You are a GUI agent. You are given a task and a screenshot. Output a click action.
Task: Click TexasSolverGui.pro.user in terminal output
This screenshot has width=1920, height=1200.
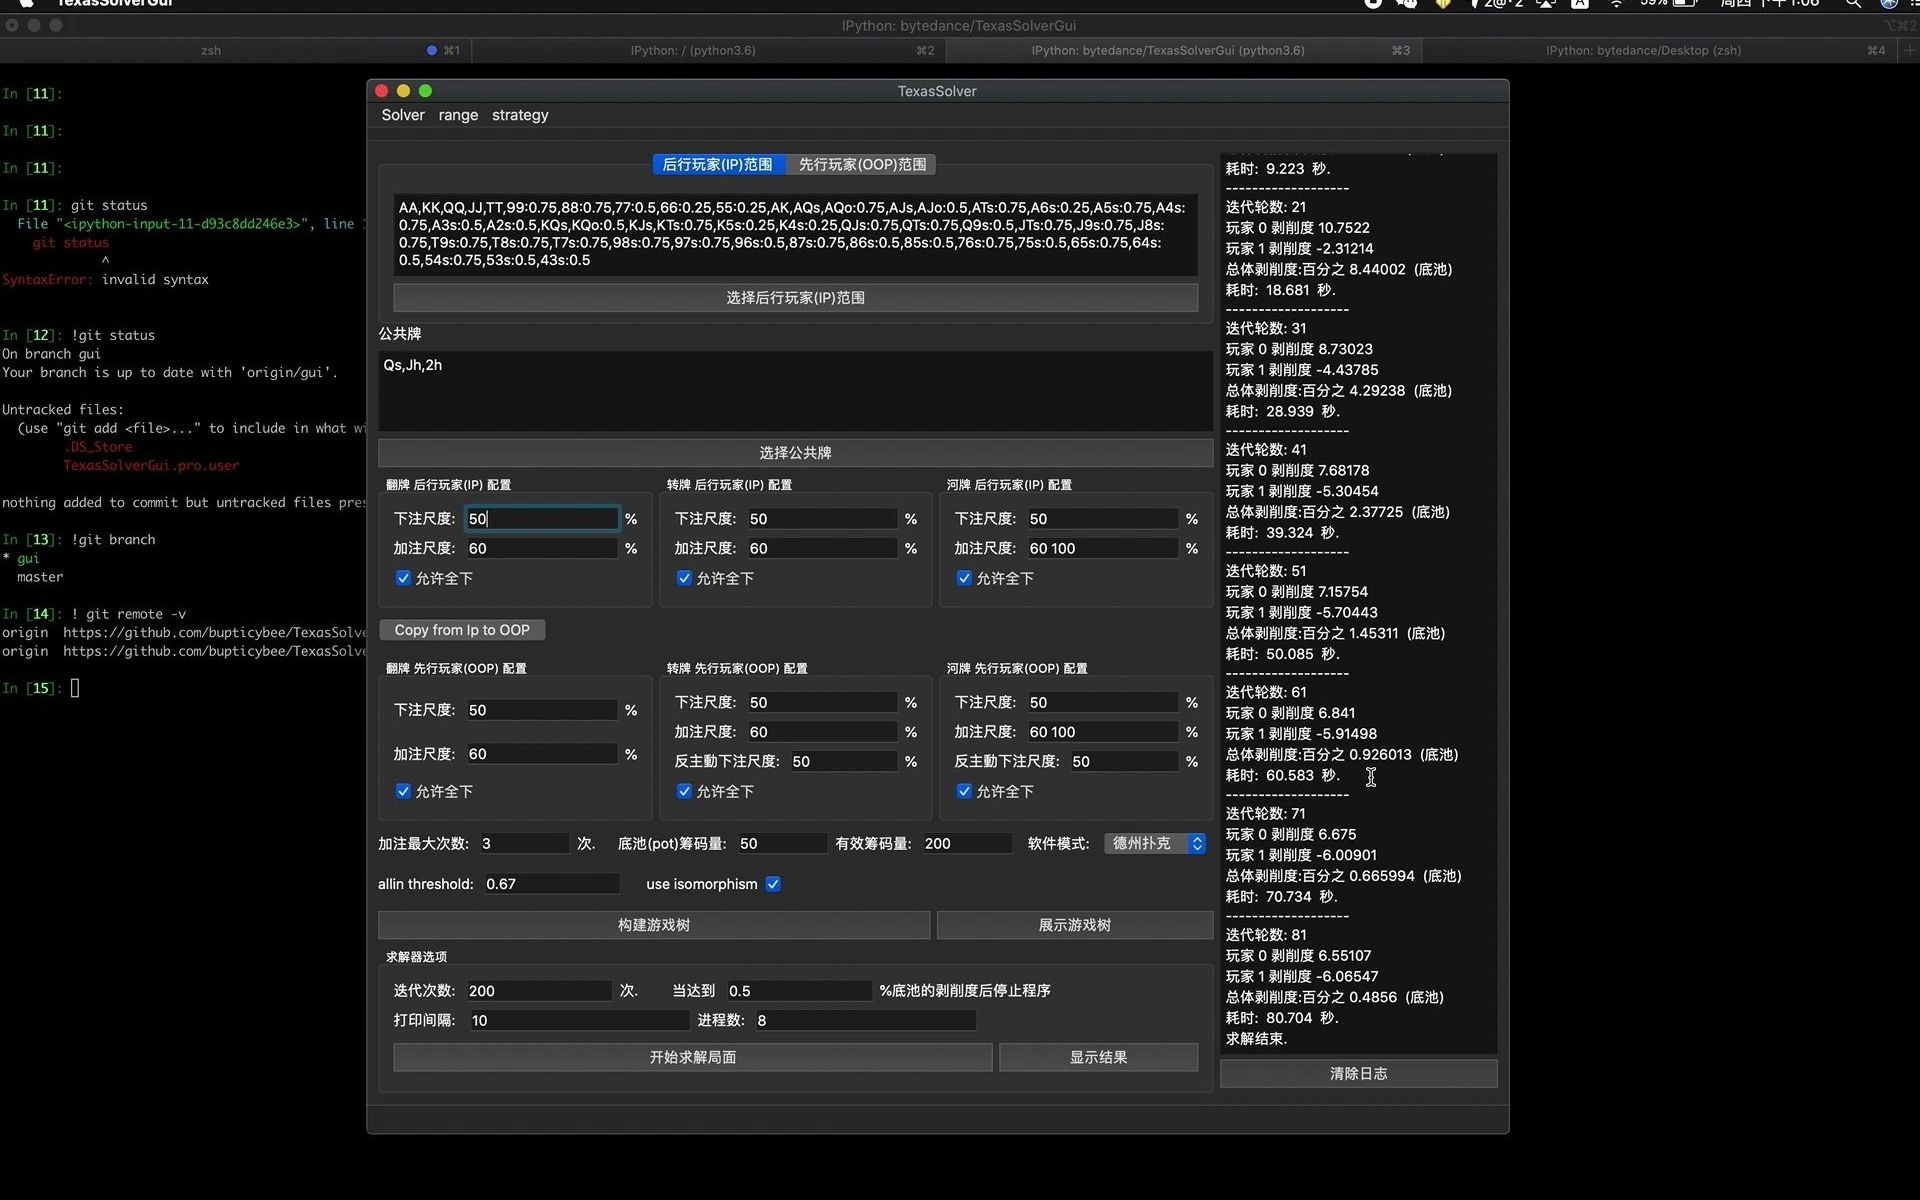pos(151,465)
